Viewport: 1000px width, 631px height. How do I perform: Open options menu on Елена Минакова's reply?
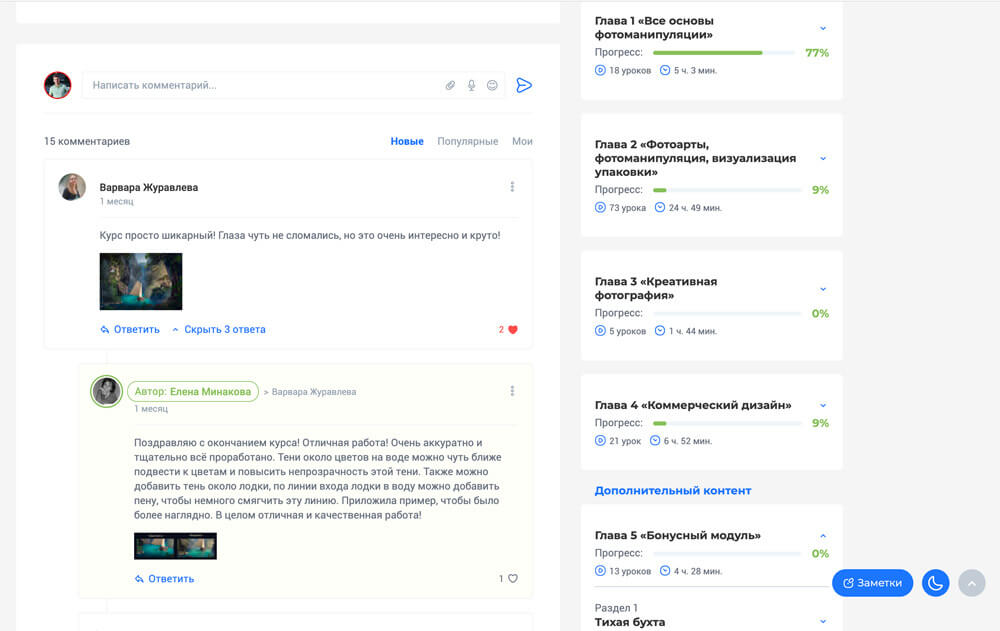(512, 391)
